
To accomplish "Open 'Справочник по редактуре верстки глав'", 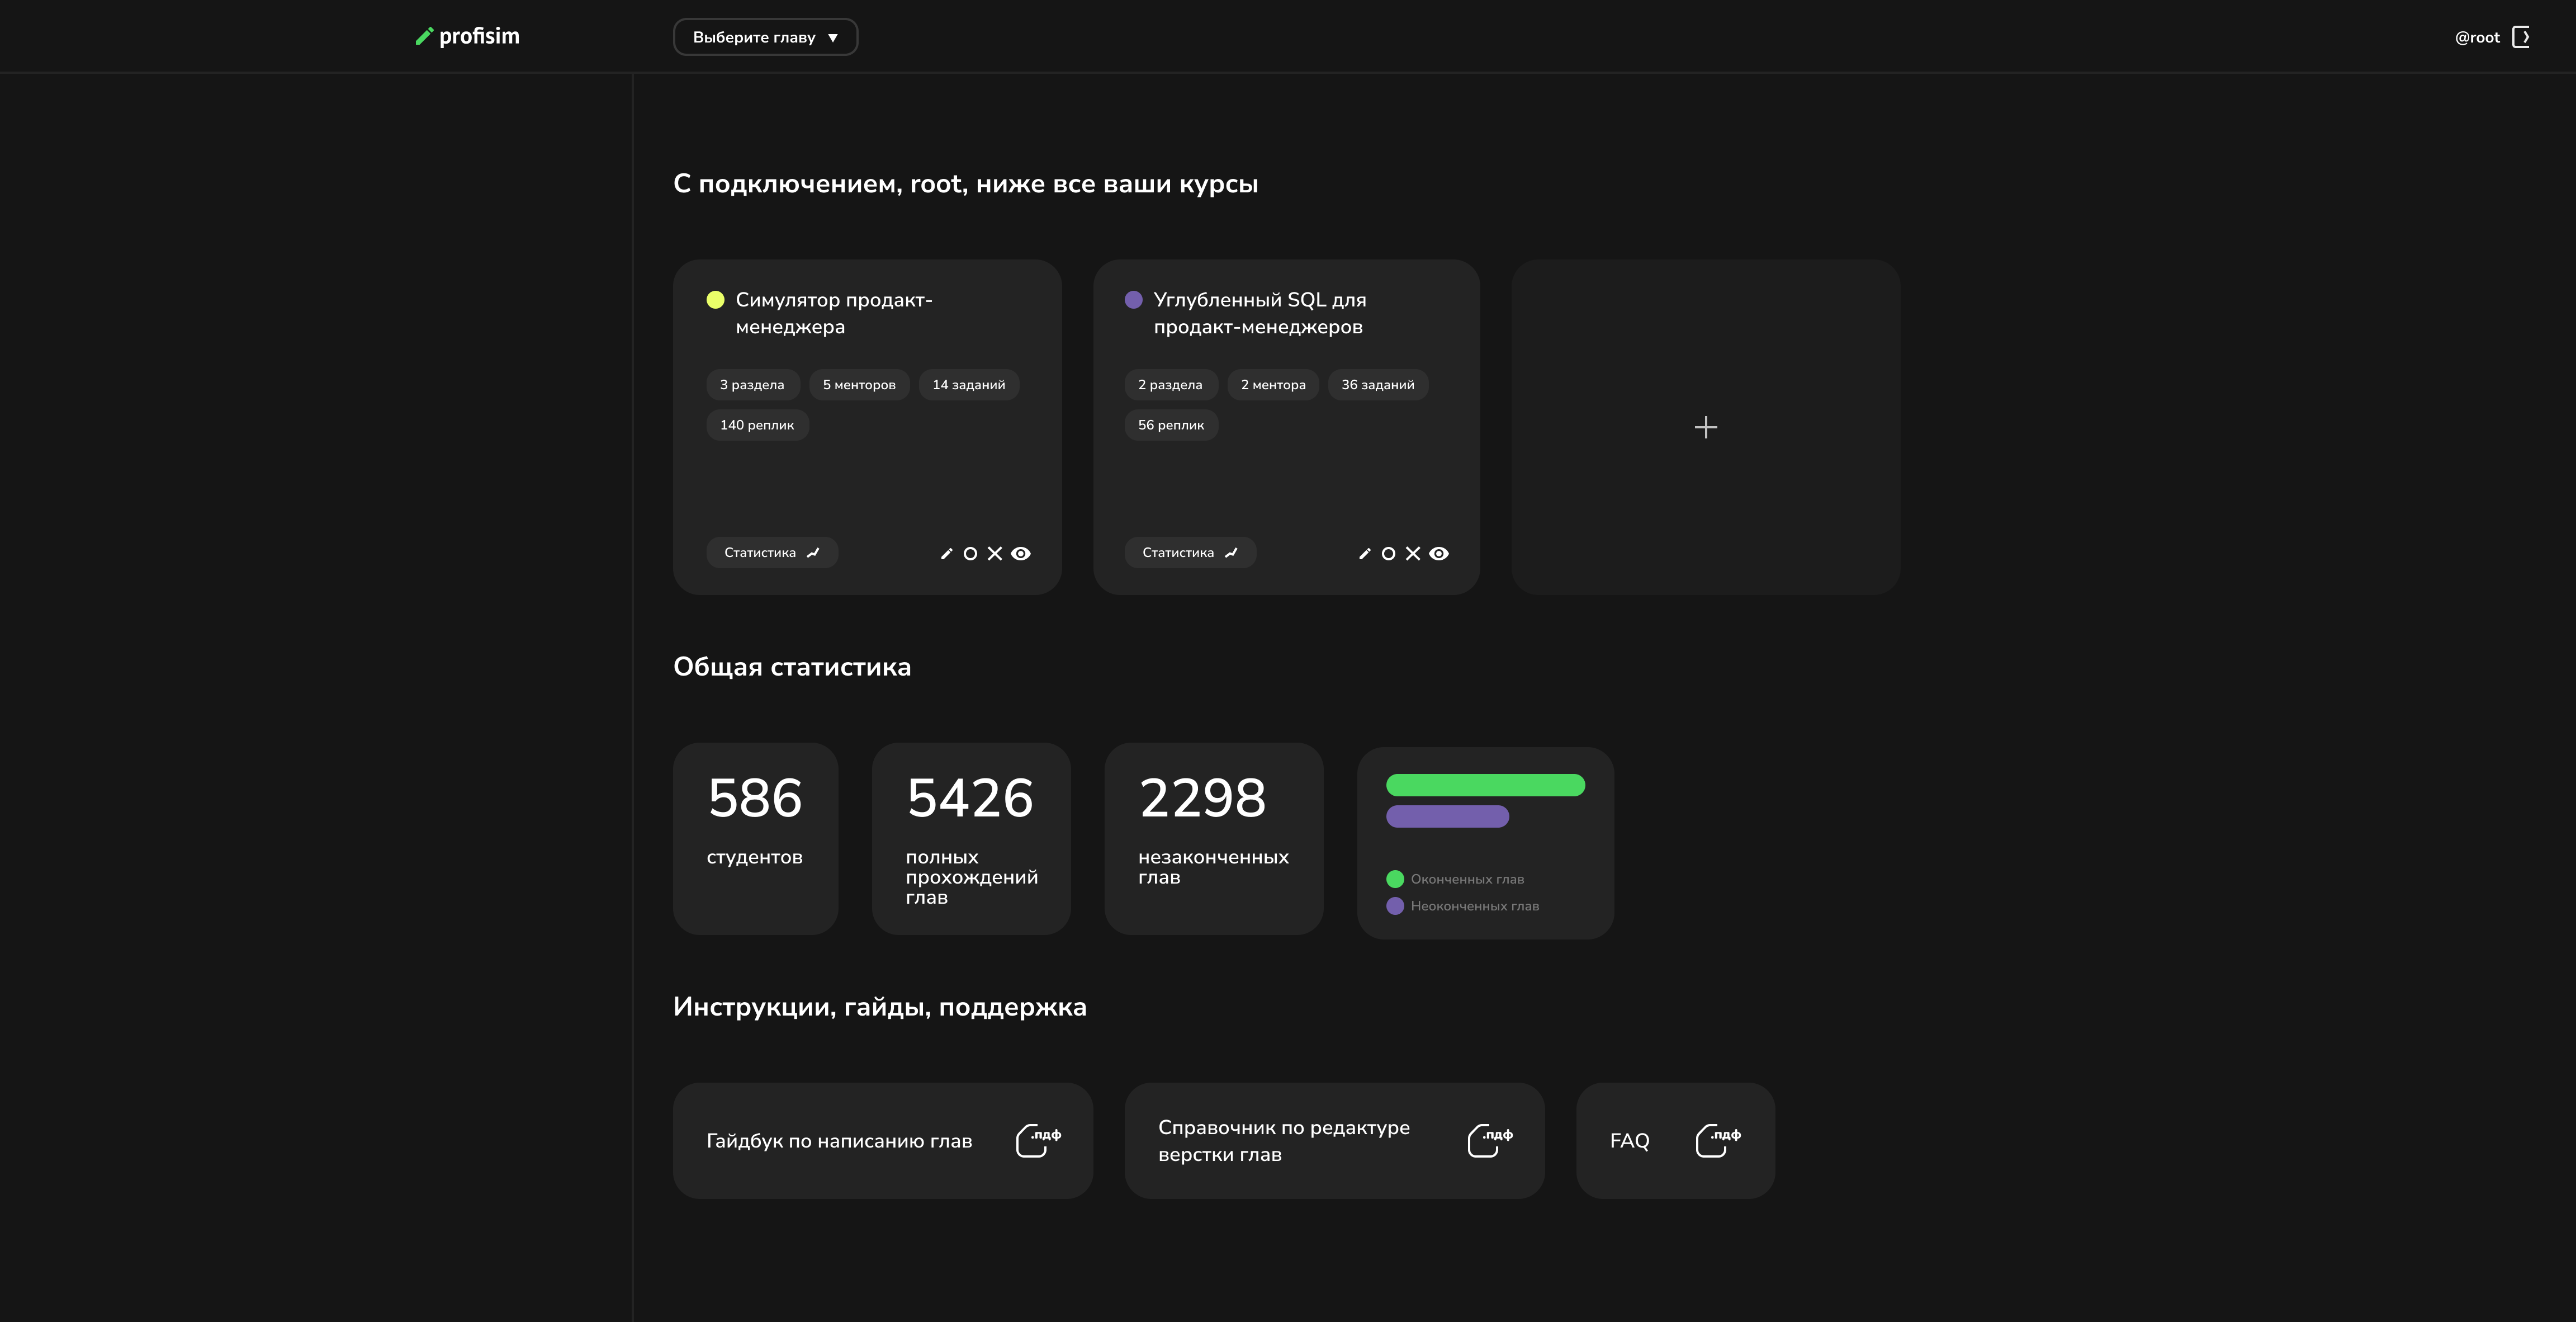I will click(x=1334, y=1140).
